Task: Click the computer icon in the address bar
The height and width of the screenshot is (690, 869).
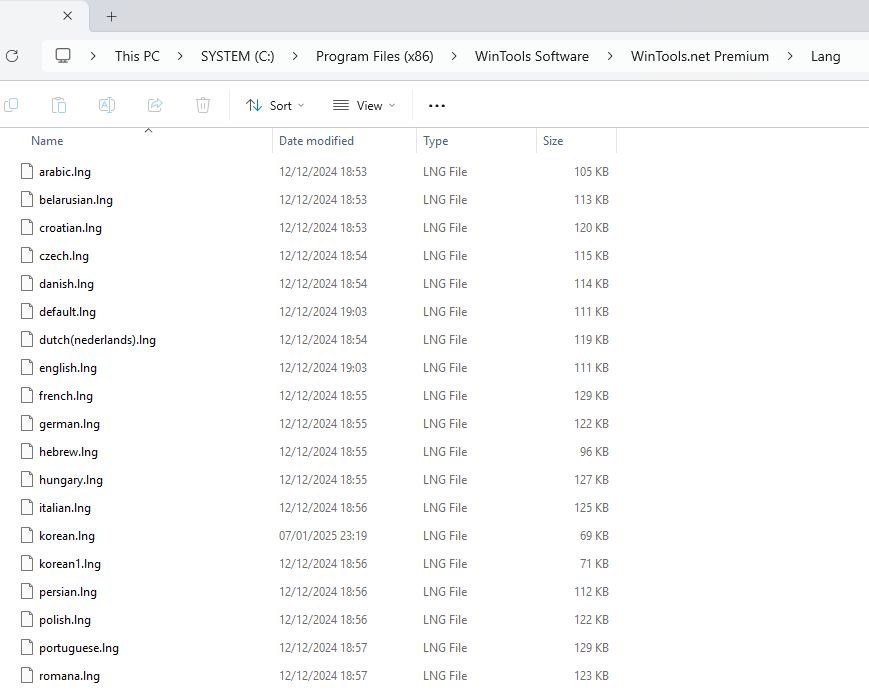Action: 62,57
